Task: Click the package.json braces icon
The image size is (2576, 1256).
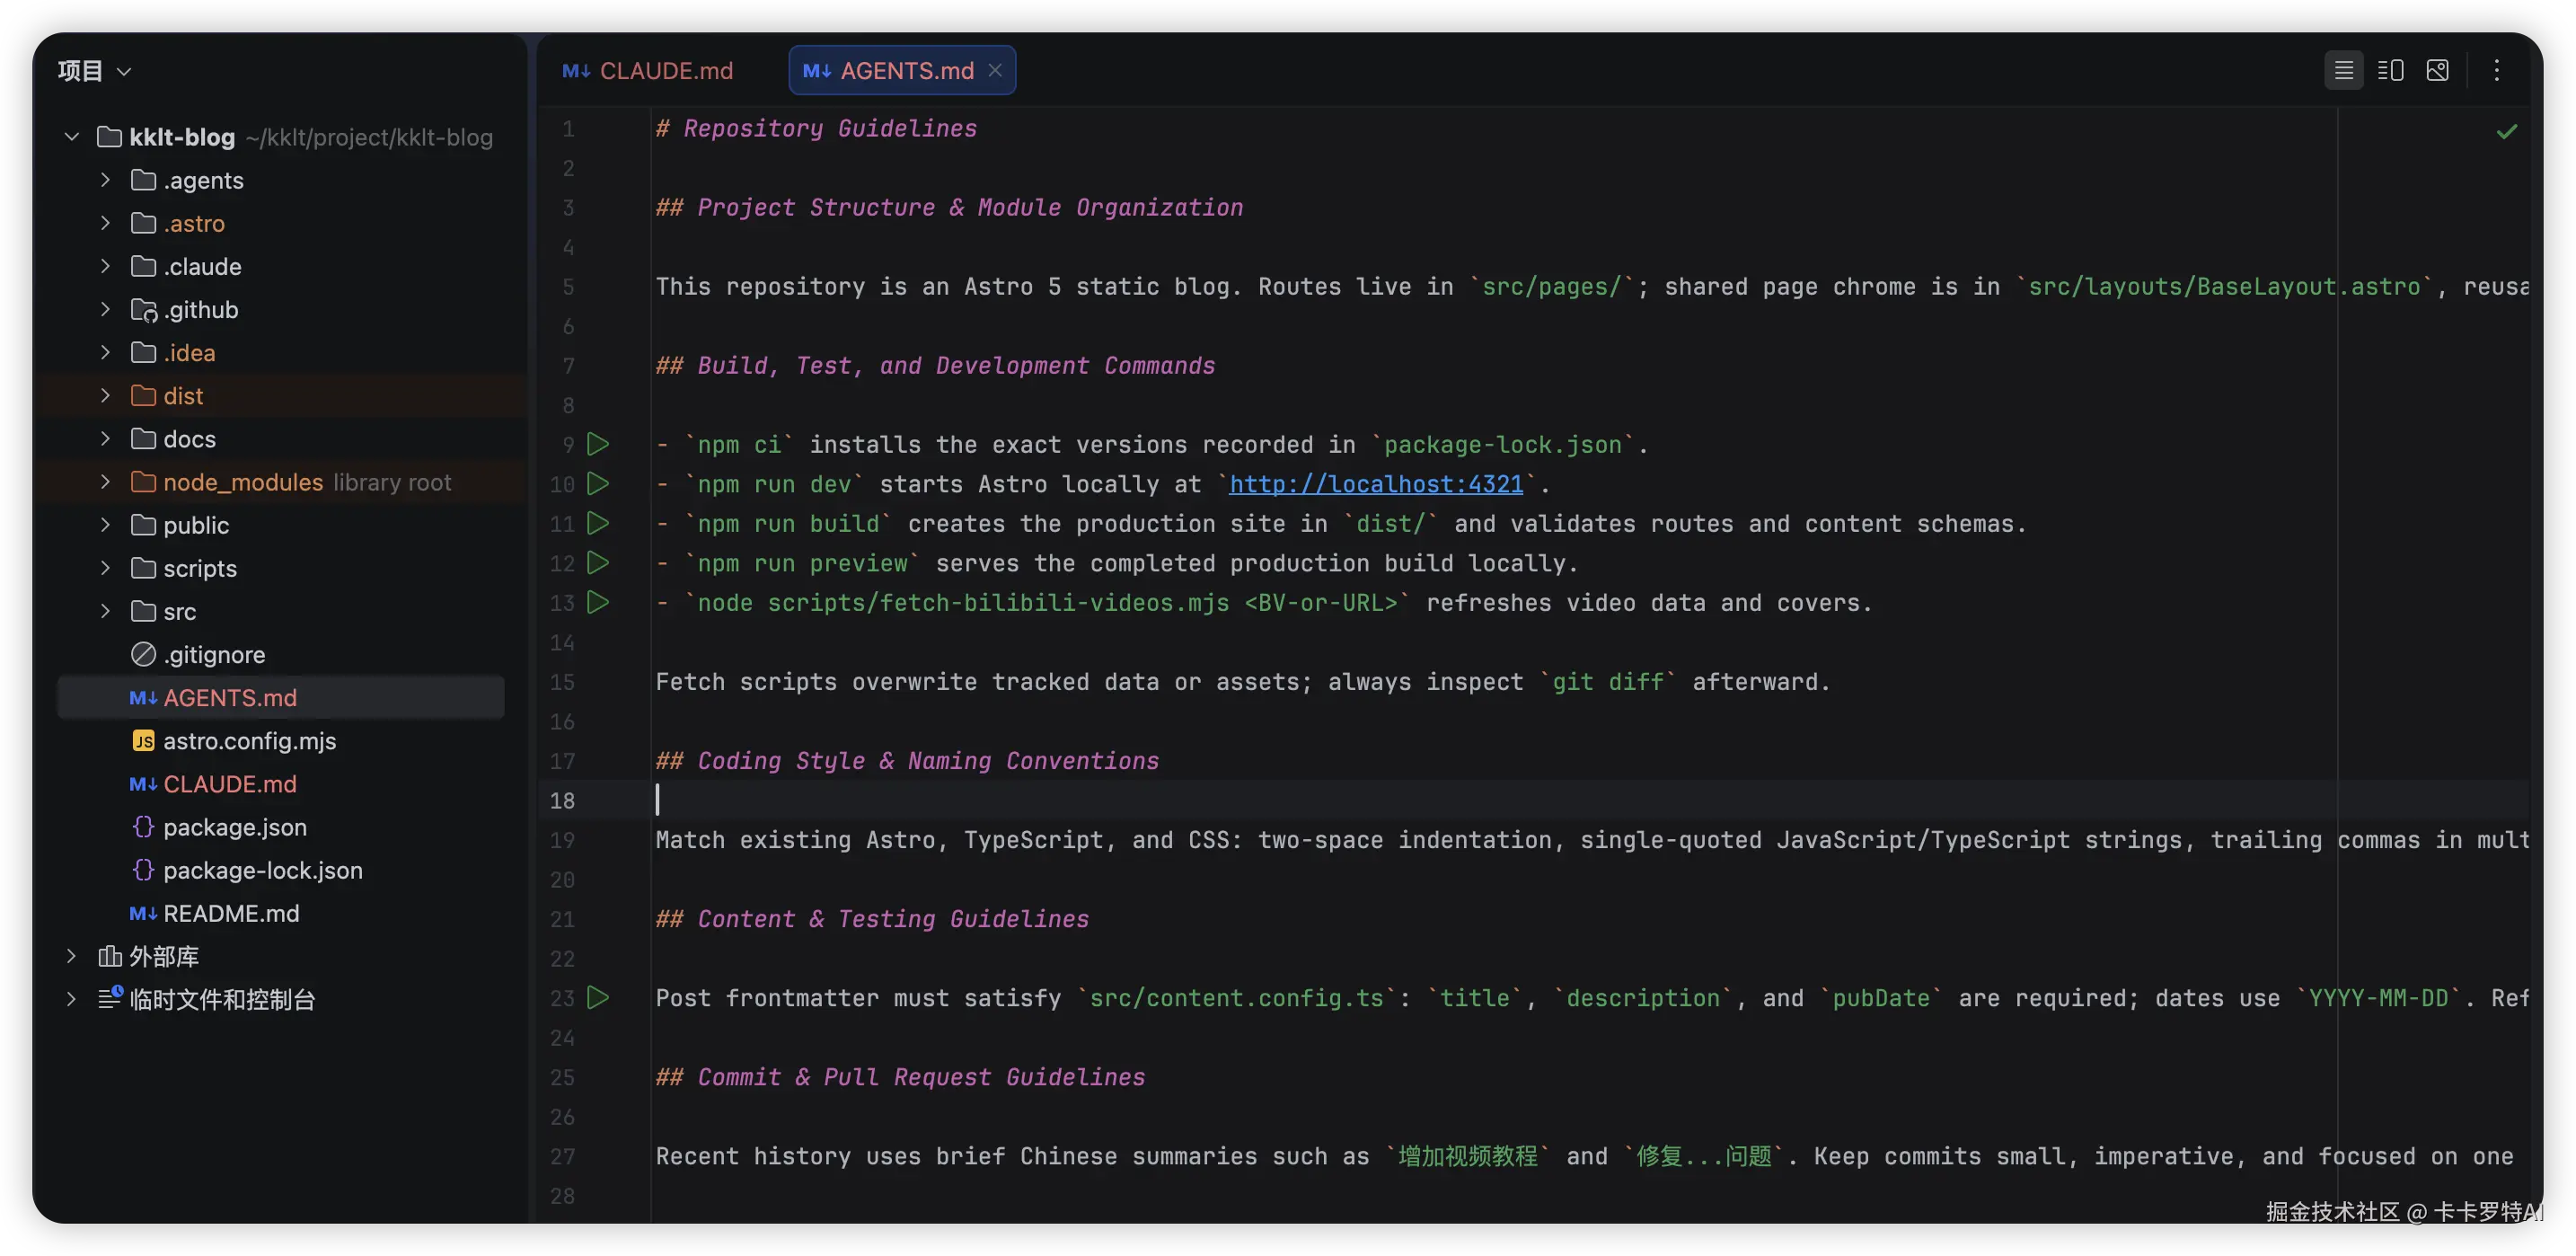Action: (143, 826)
